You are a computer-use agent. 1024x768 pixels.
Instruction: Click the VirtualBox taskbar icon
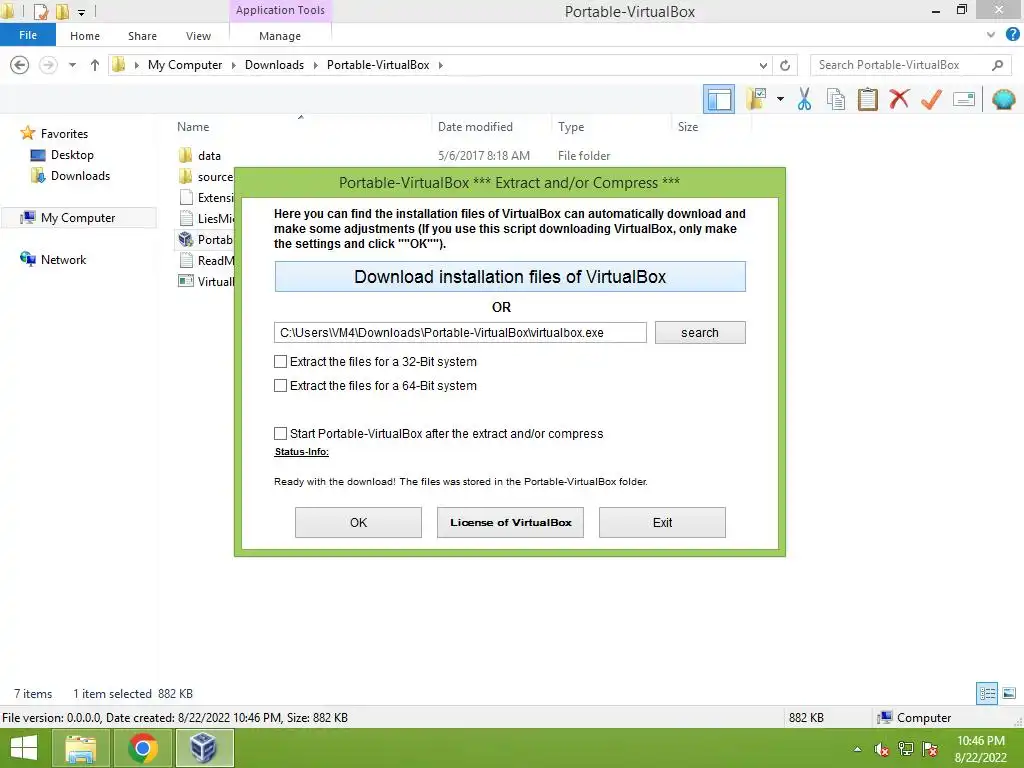tap(204, 748)
